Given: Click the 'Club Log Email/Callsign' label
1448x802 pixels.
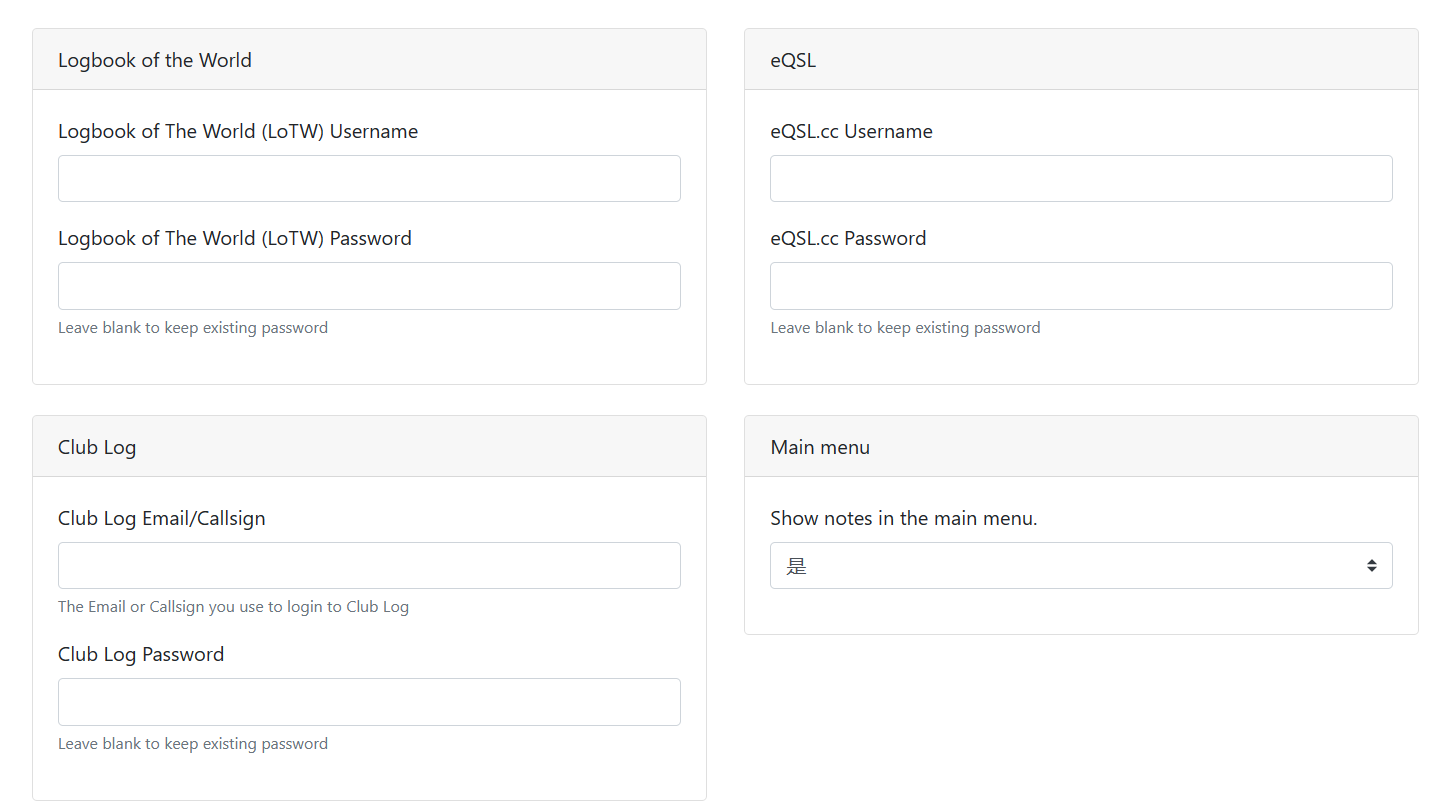Looking at the screenshot, I should pos(162,518).
